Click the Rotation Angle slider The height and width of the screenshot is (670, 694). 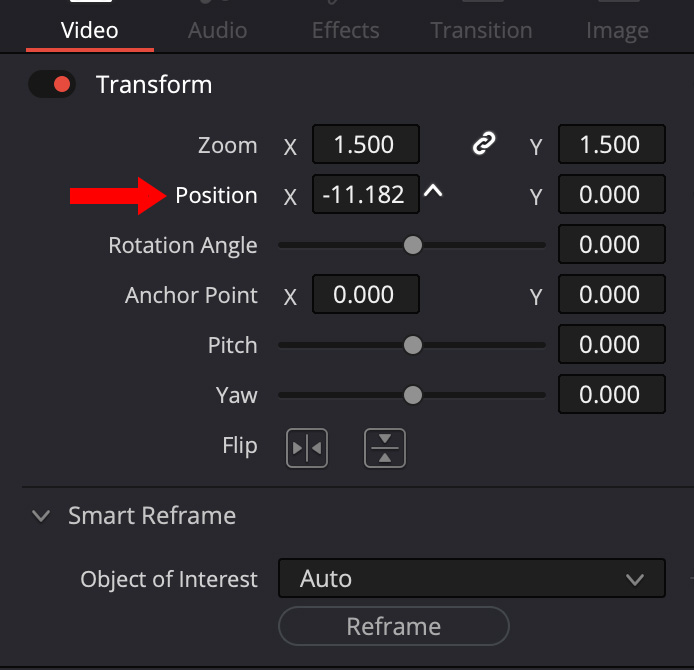point(412,245)
